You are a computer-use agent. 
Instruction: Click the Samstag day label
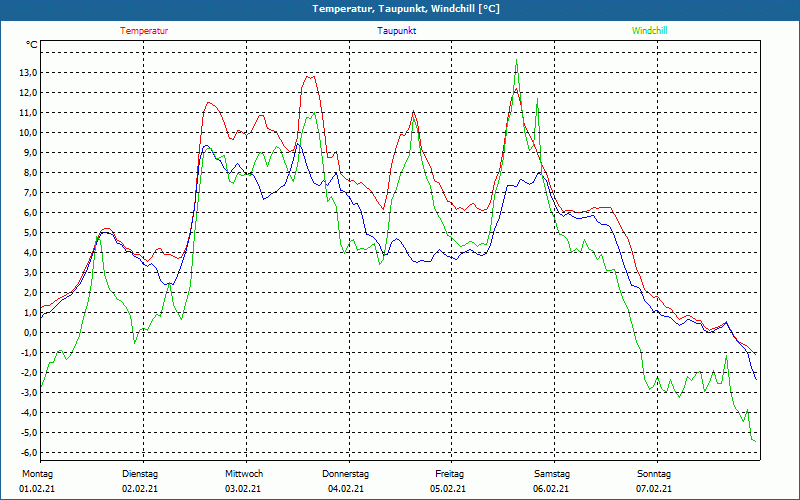[x=552, y=474]
